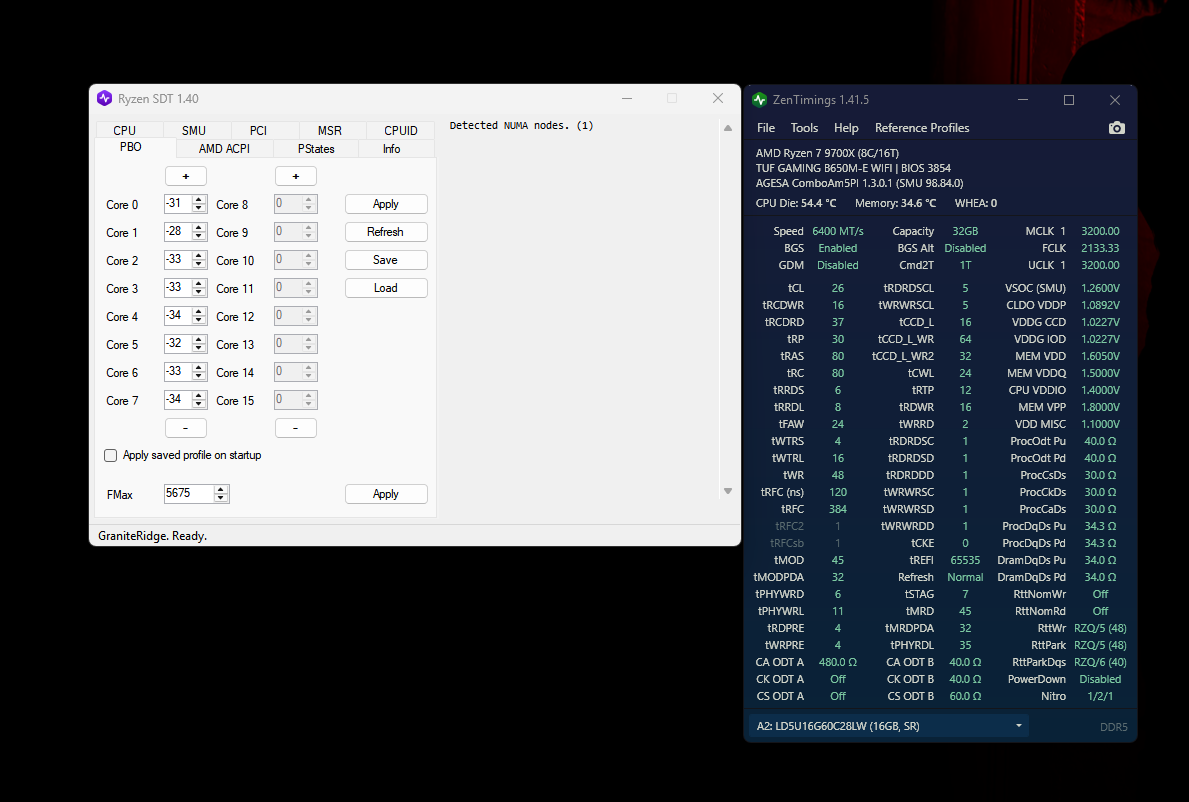Image resolution: width=1189 pixels, height=802 pixels.
Task: Click the Capacity 32GB value
Action: tap(965, 231)
